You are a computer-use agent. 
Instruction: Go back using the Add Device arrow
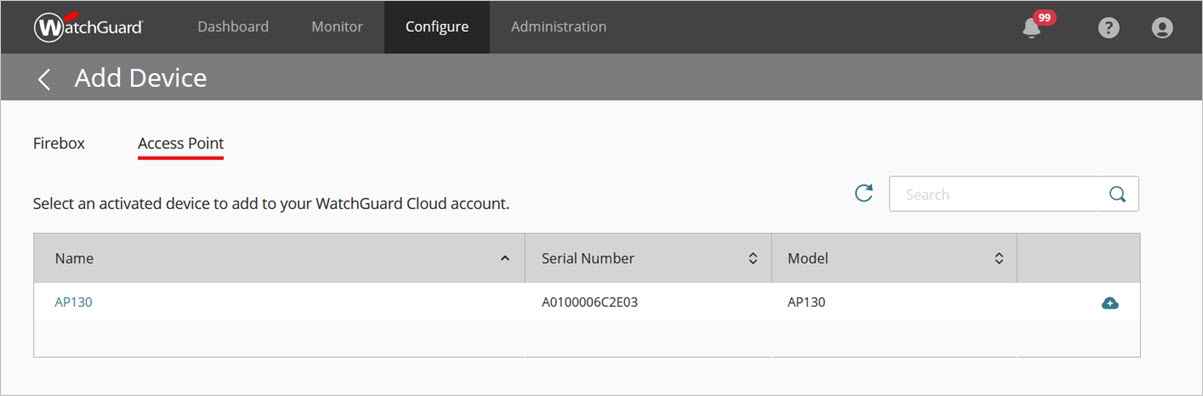[44, 79]
